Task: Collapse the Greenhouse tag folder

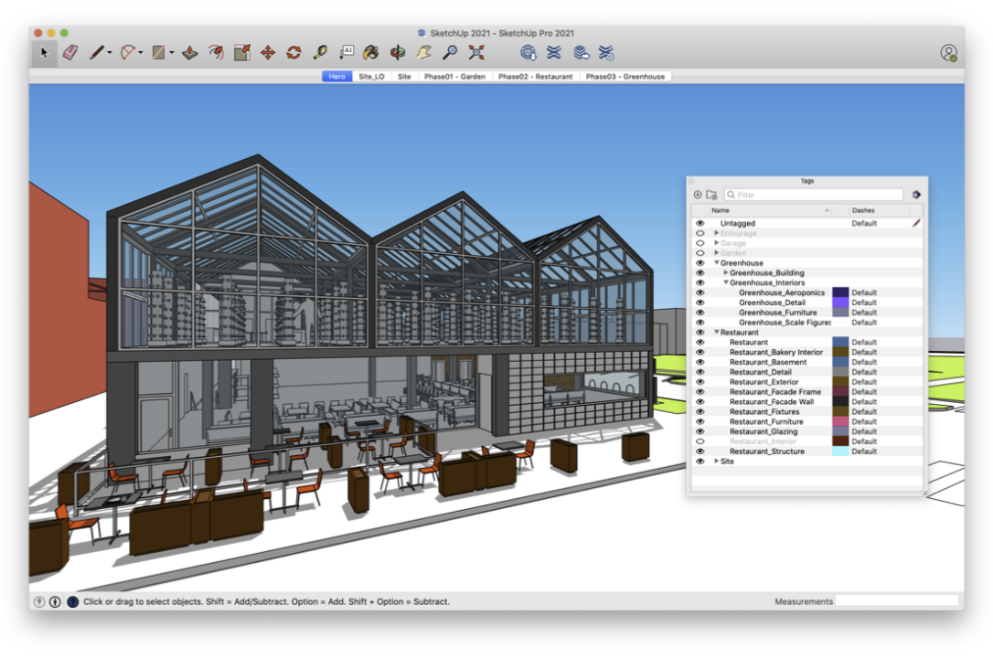Action: pos(717,263)
